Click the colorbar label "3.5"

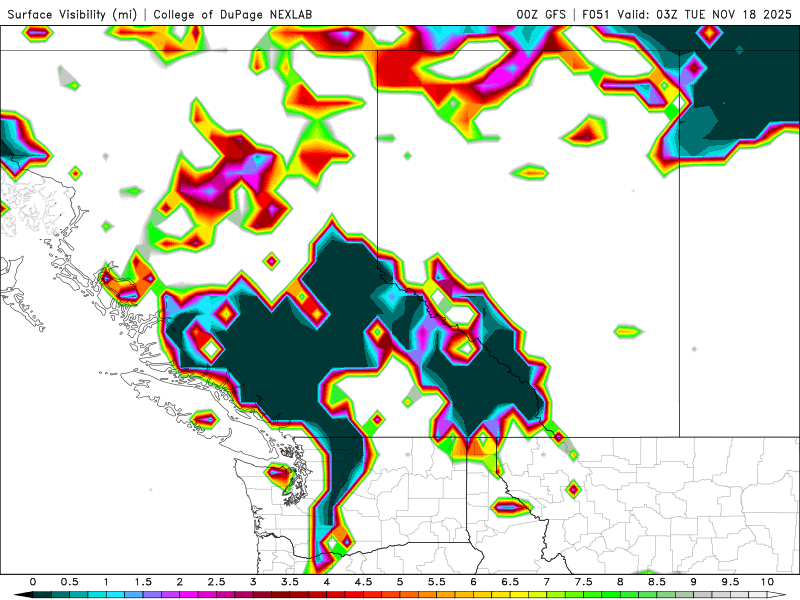[290, 582]
